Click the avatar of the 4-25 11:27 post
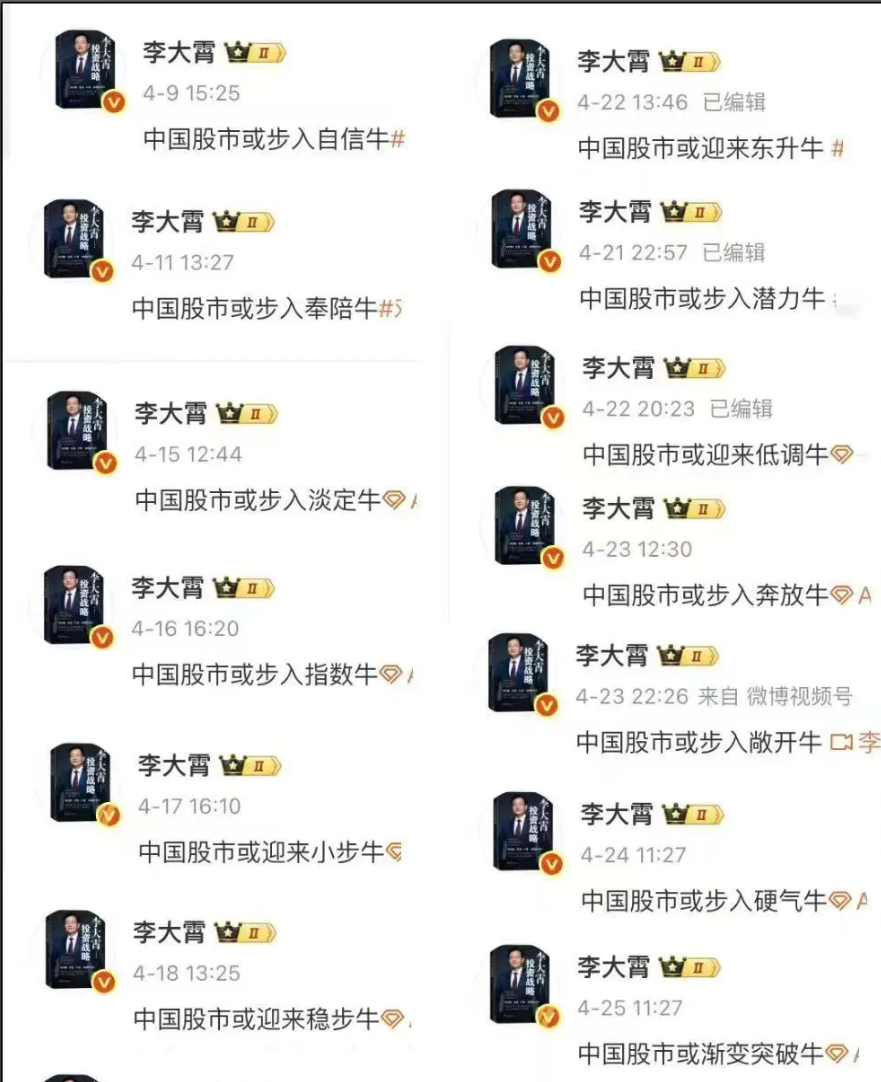 (x=522, y=985)
